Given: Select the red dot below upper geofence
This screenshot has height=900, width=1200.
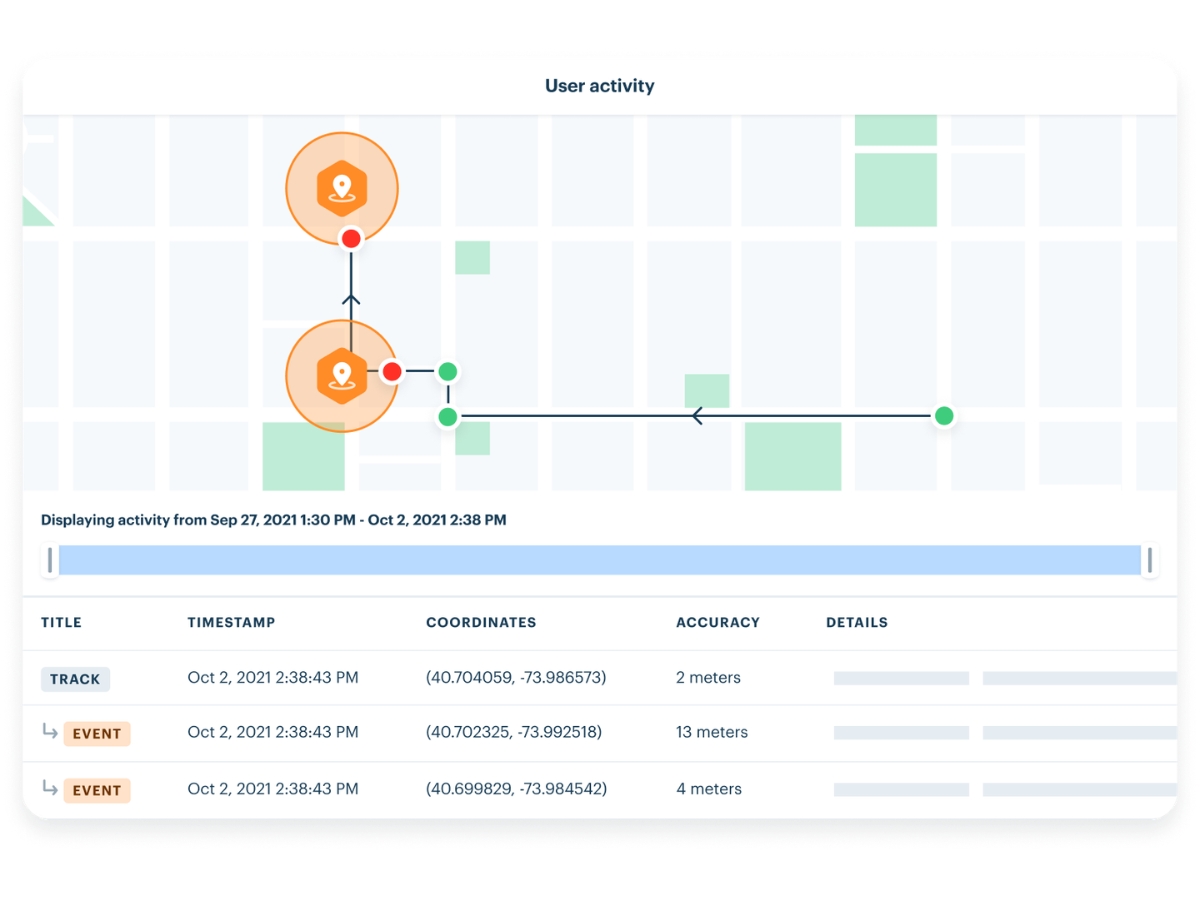Looking at the screenshot, I should point(351,239).
